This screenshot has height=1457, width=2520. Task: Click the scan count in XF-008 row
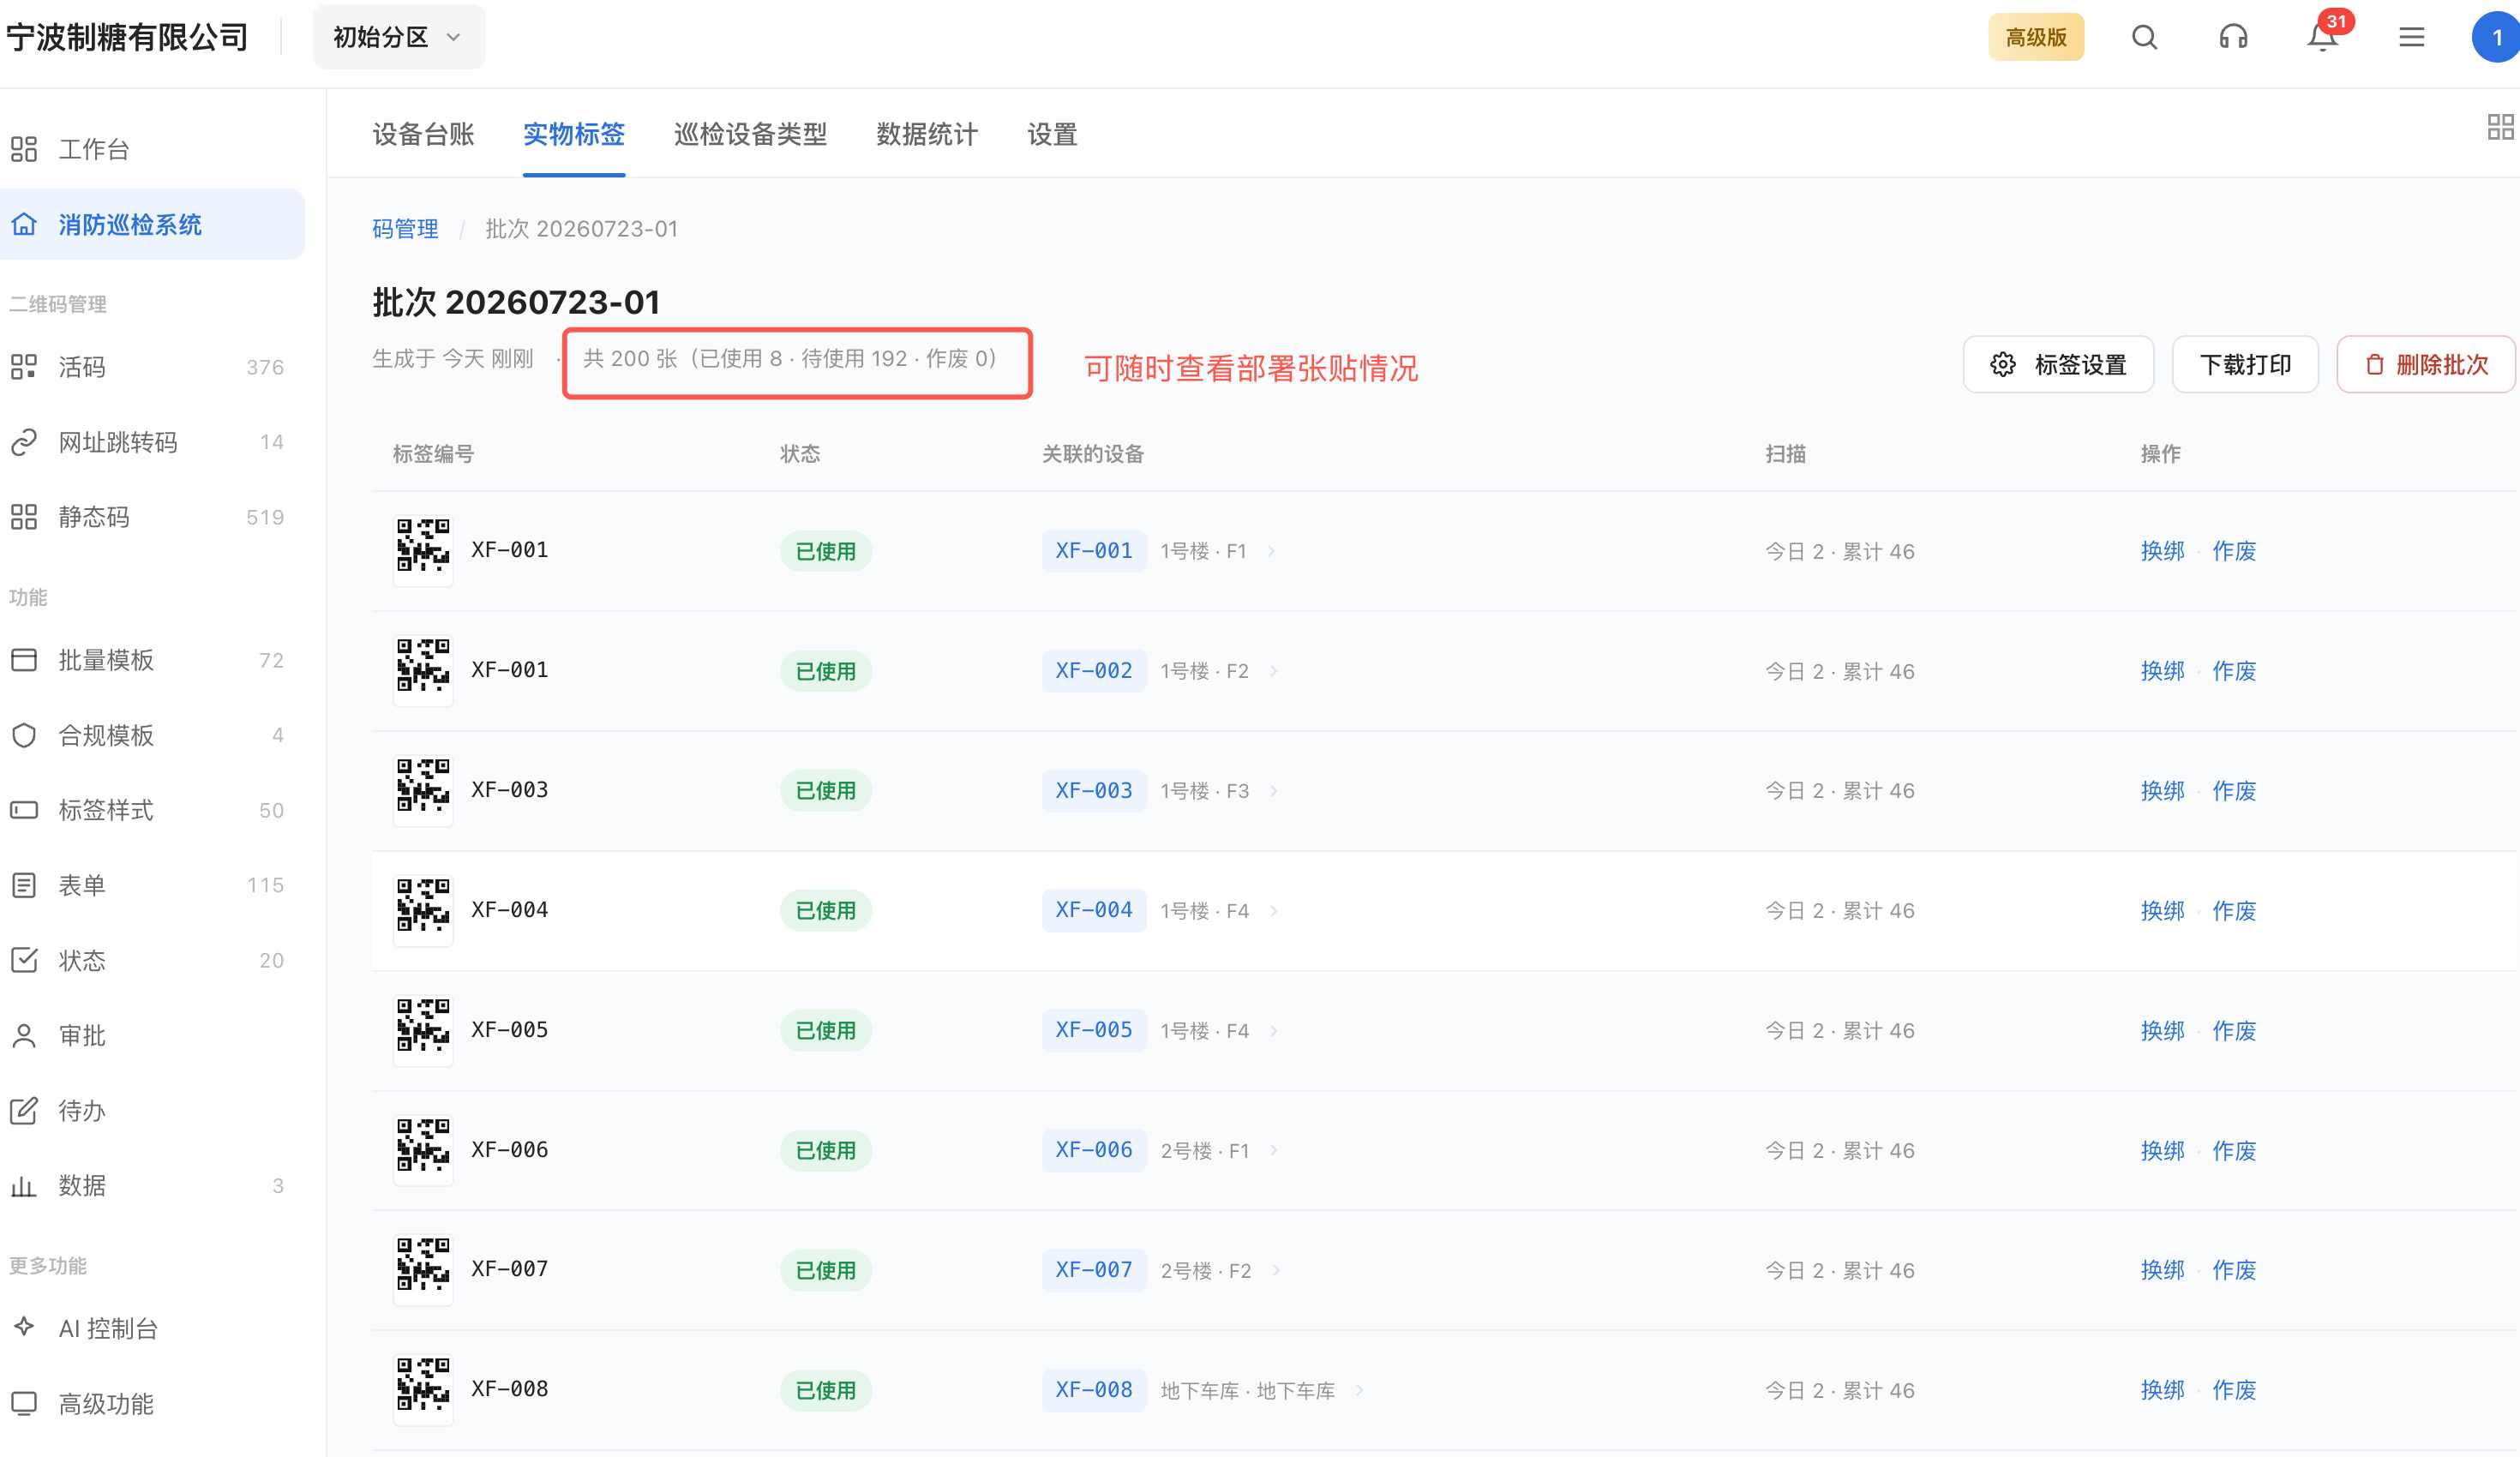click(x=1840, y=1390)
